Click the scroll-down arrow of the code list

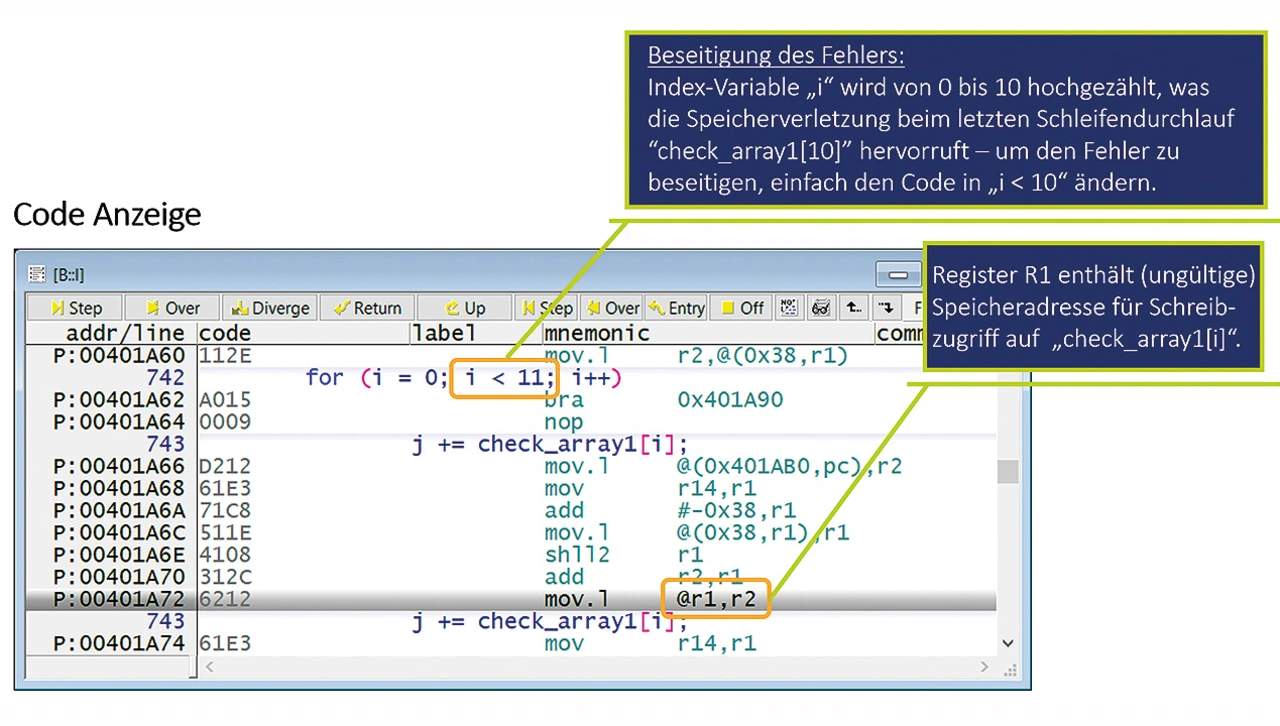1007,644
